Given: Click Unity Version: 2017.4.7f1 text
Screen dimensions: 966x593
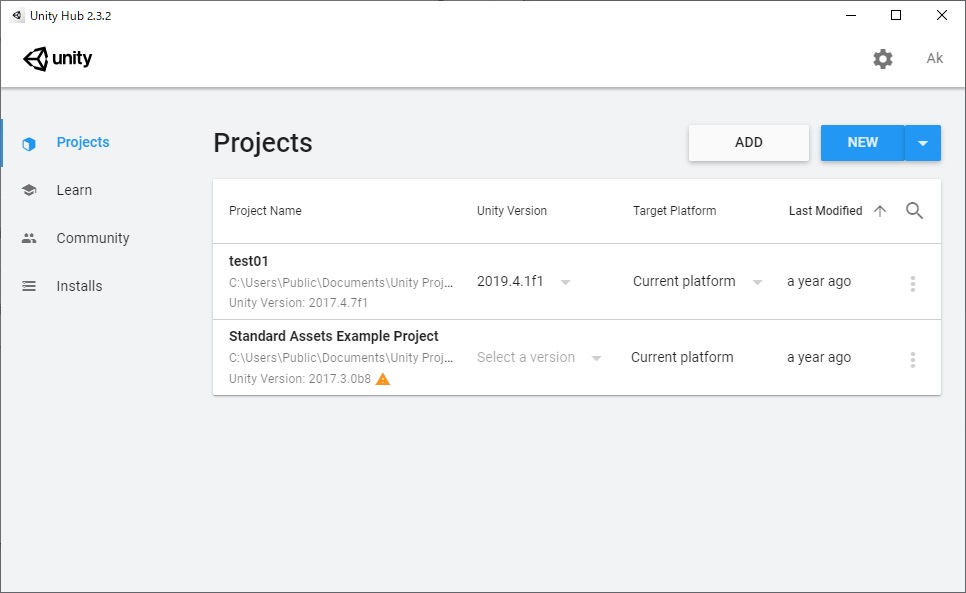Looking at the screenshot, I should (298, 303).
